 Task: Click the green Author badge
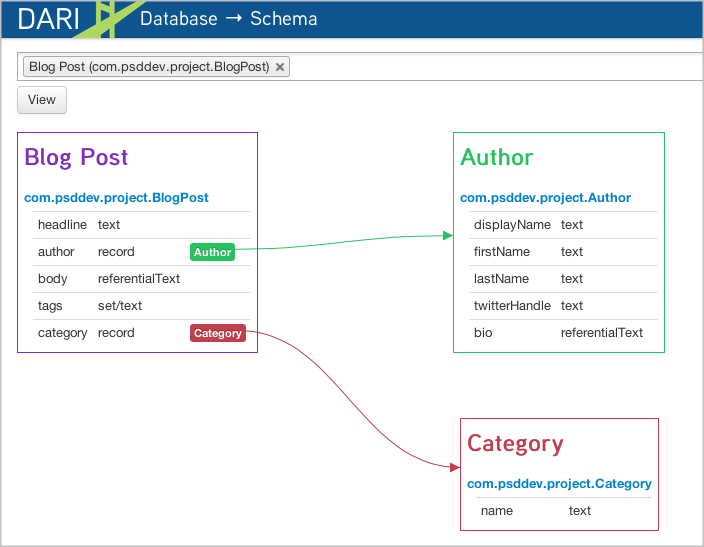212,252
